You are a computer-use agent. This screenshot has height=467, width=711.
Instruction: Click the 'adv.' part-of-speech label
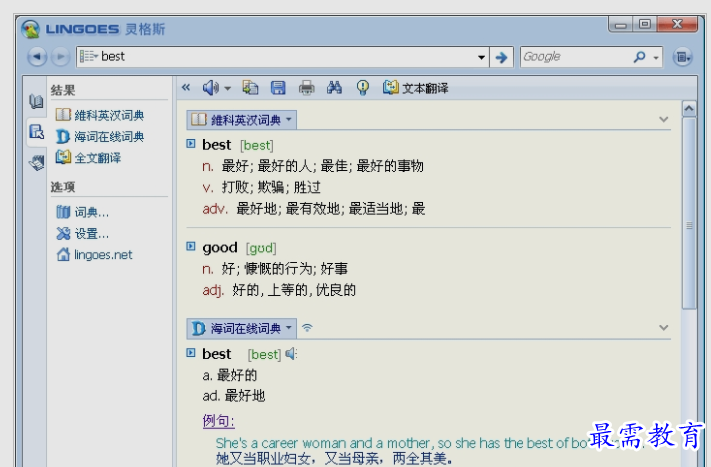[x=215, y=209]
